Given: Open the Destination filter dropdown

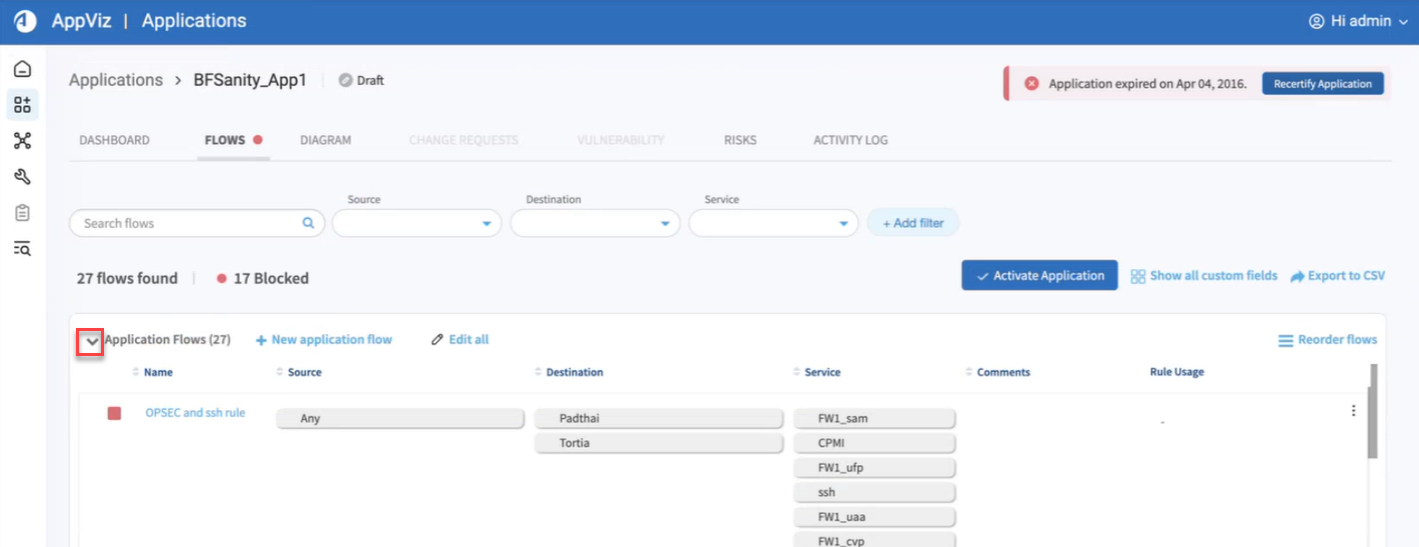Looking at the screenshot, I should click(595, 224).
